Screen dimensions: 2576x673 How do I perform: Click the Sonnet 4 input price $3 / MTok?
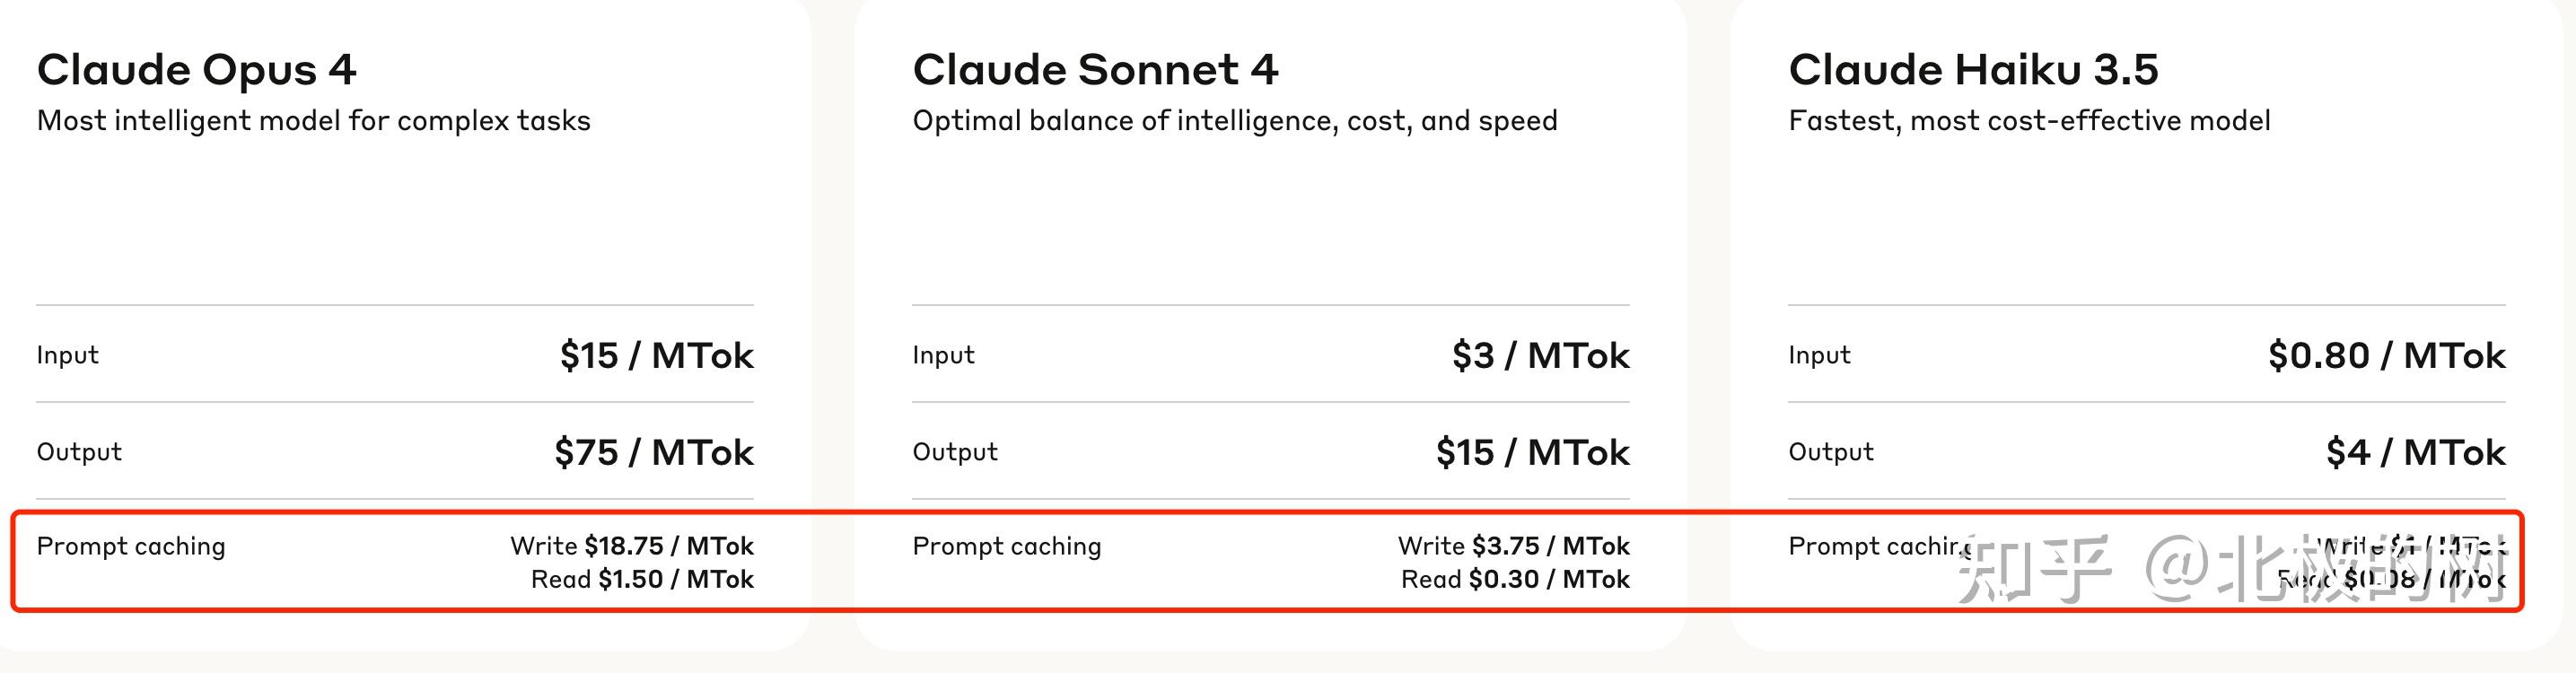pos(1540,355)
